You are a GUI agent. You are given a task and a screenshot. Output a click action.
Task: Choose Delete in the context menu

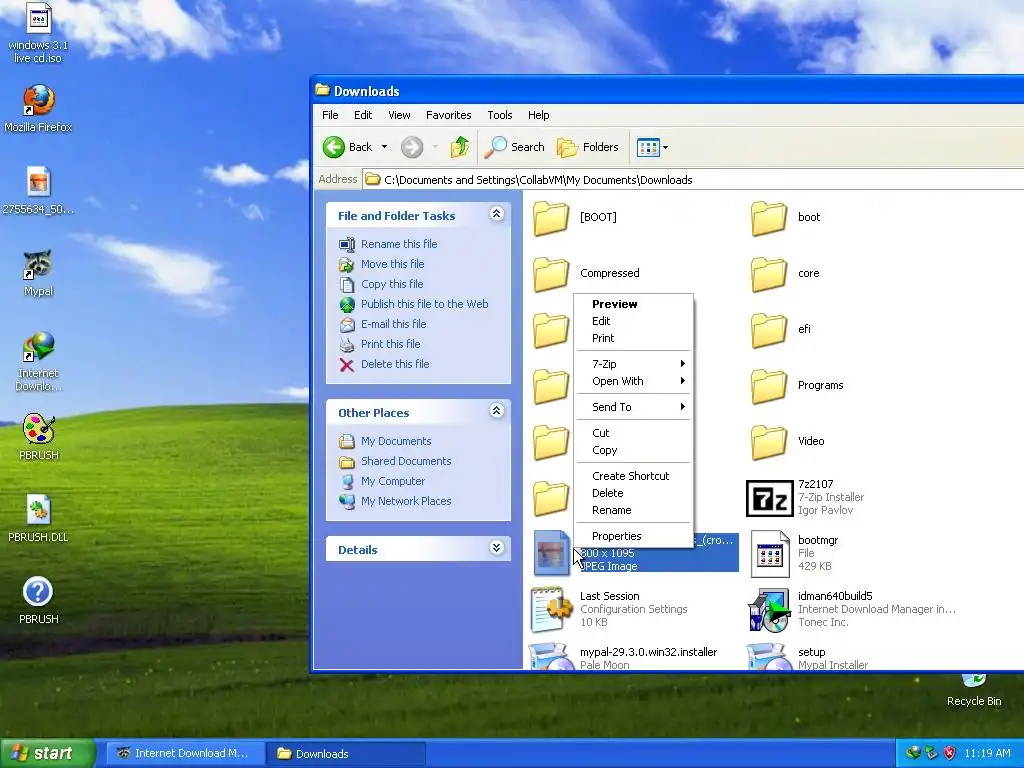point(633,493)
